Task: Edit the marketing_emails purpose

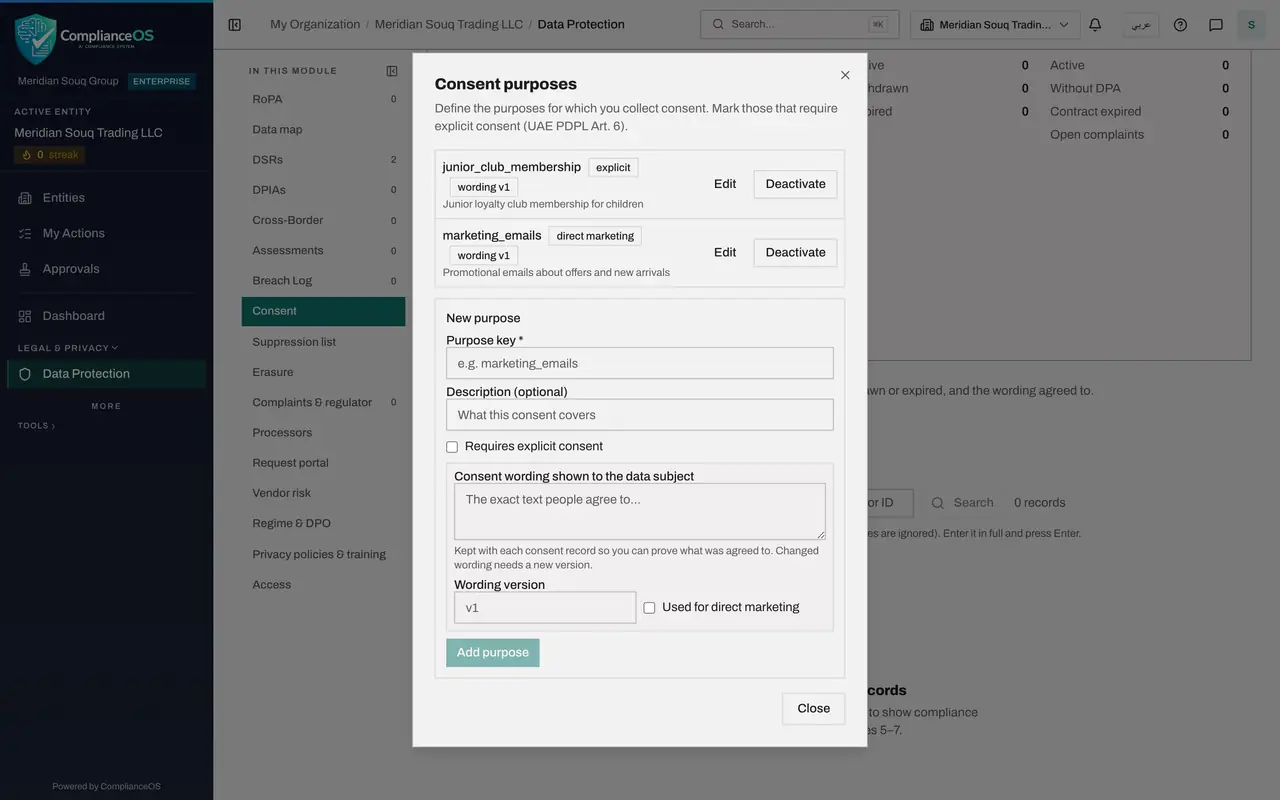Action: [x=725, y=252]
